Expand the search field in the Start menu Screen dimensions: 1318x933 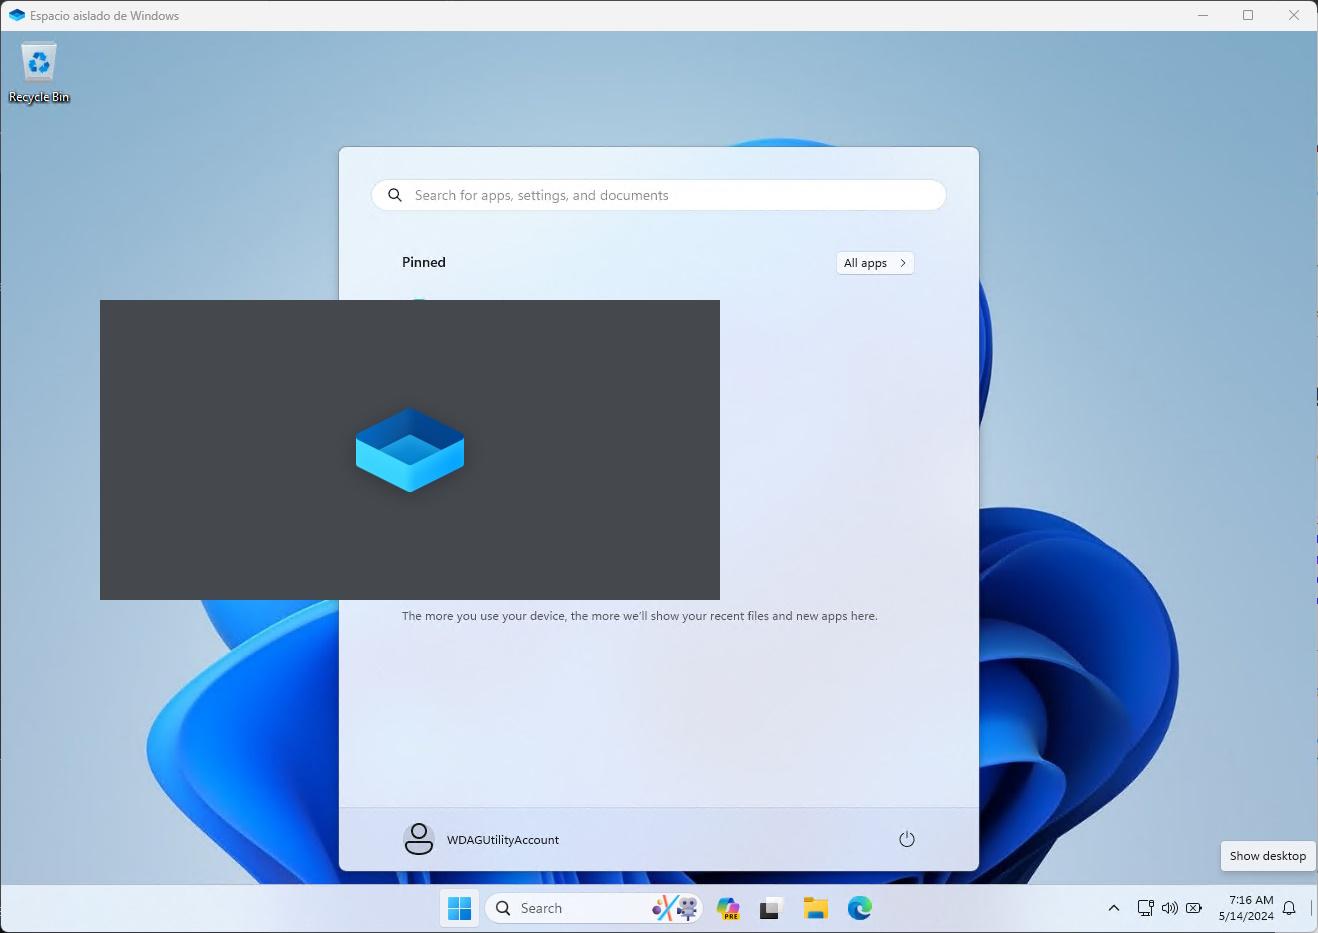tap(657, 195)
